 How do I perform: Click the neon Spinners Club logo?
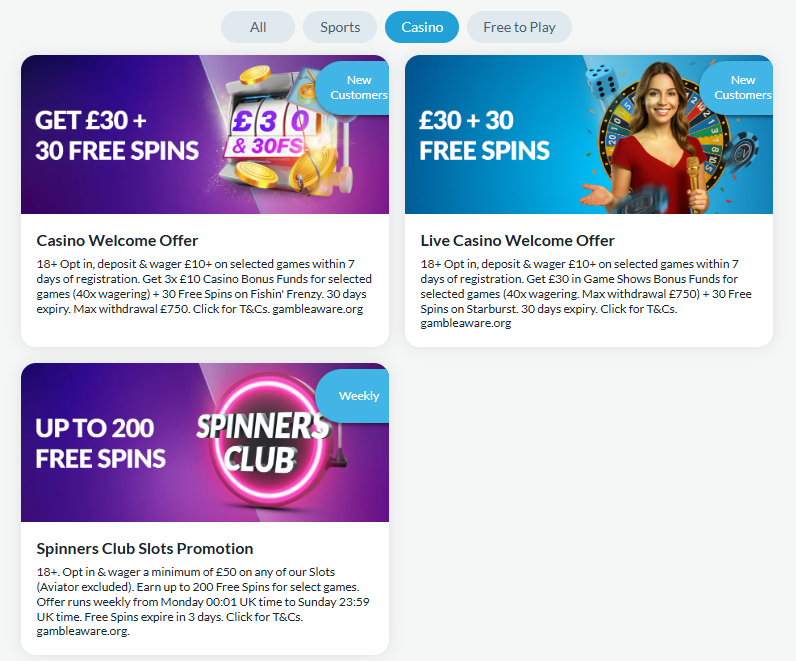point(265,442)
